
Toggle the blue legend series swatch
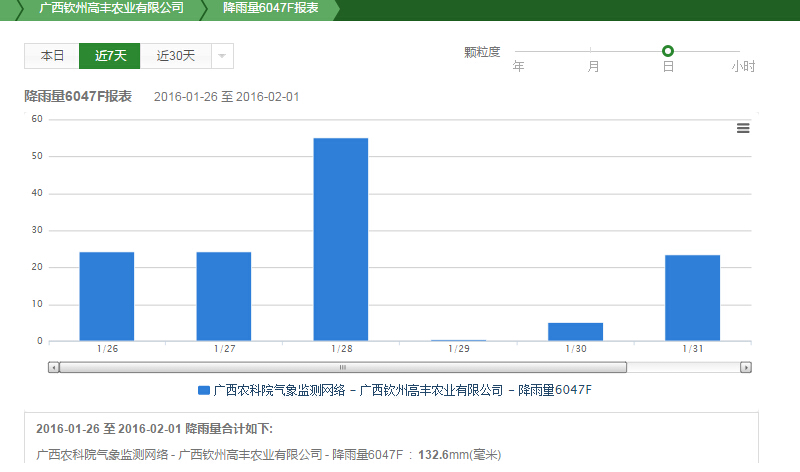[x=204, y=390]
